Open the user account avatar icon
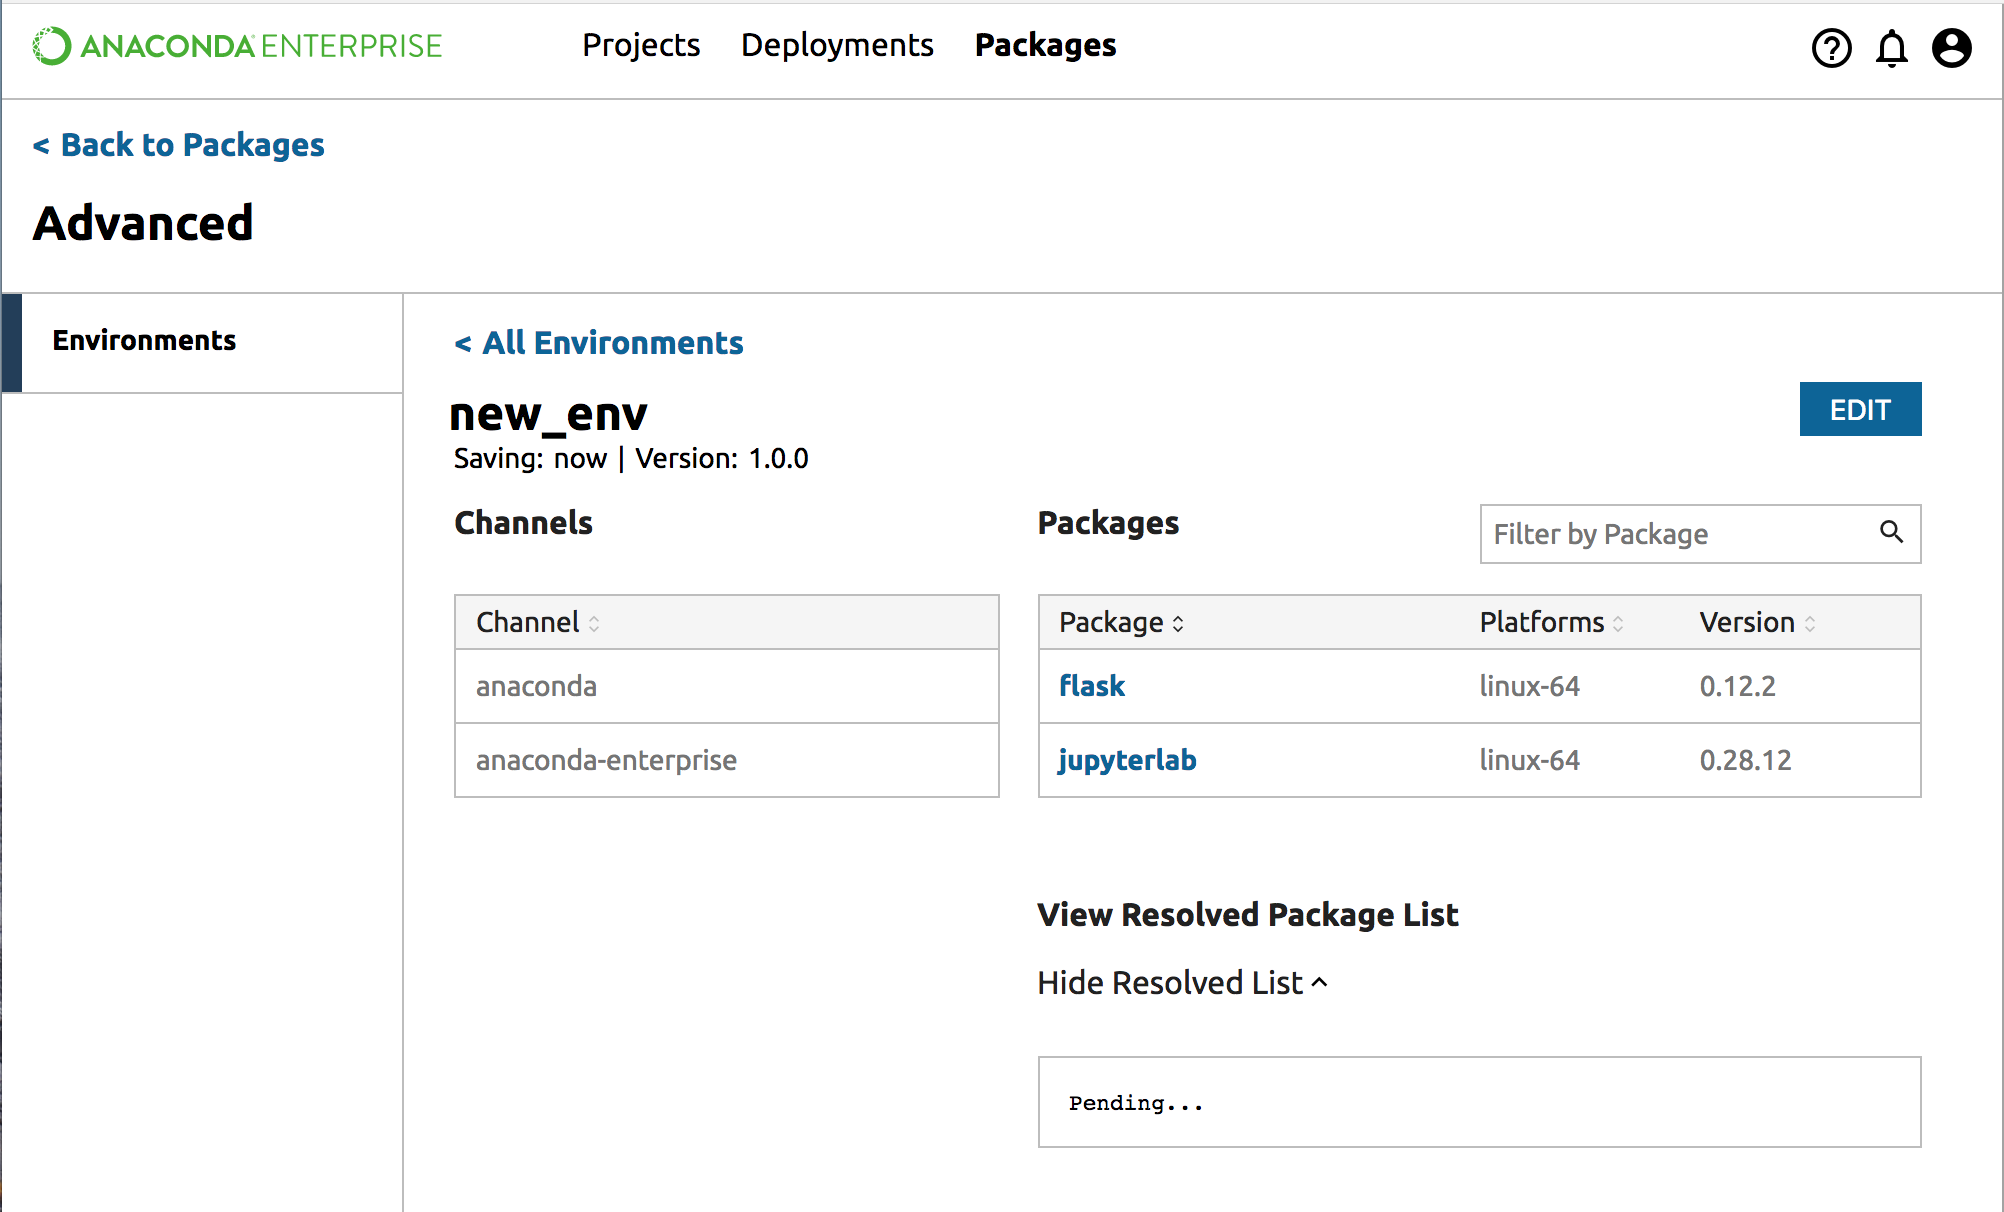 pyautogui.click(x=1951, y=48)
